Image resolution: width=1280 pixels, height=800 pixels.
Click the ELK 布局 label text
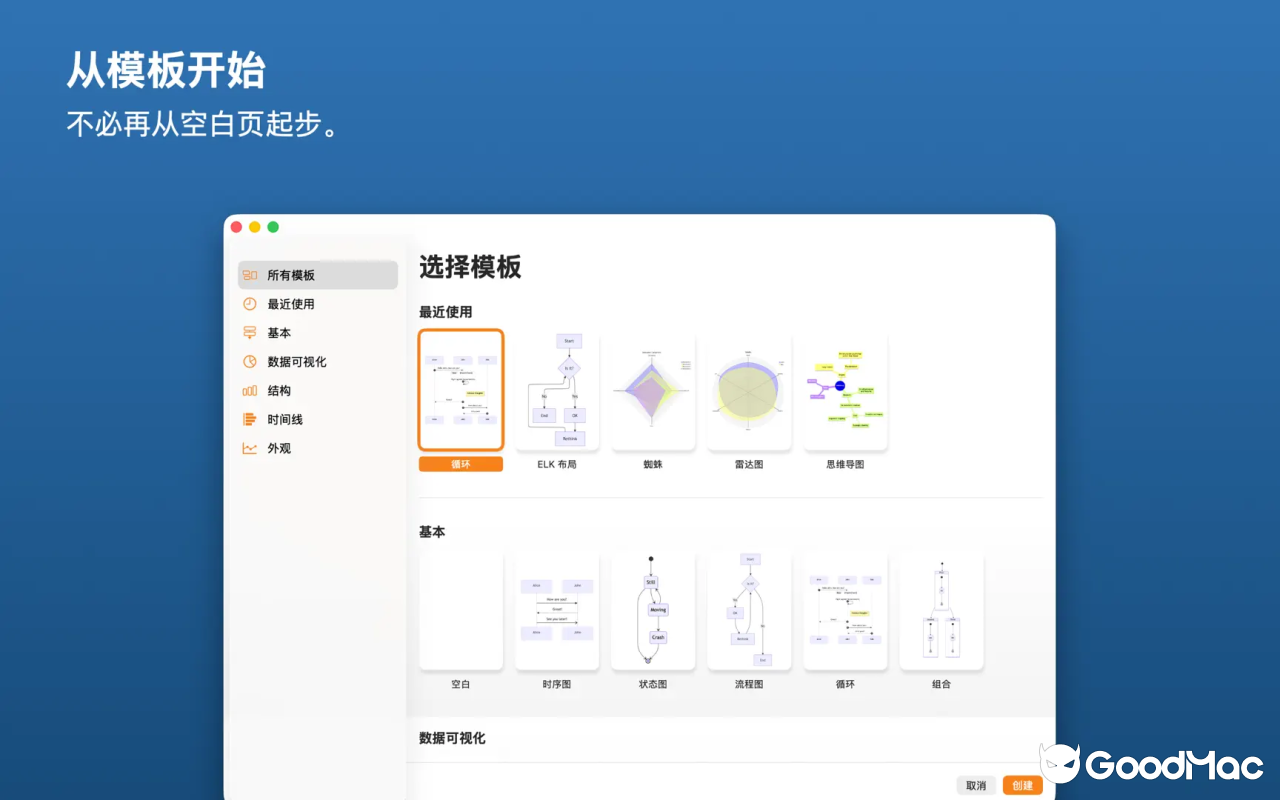pos(557,464)
